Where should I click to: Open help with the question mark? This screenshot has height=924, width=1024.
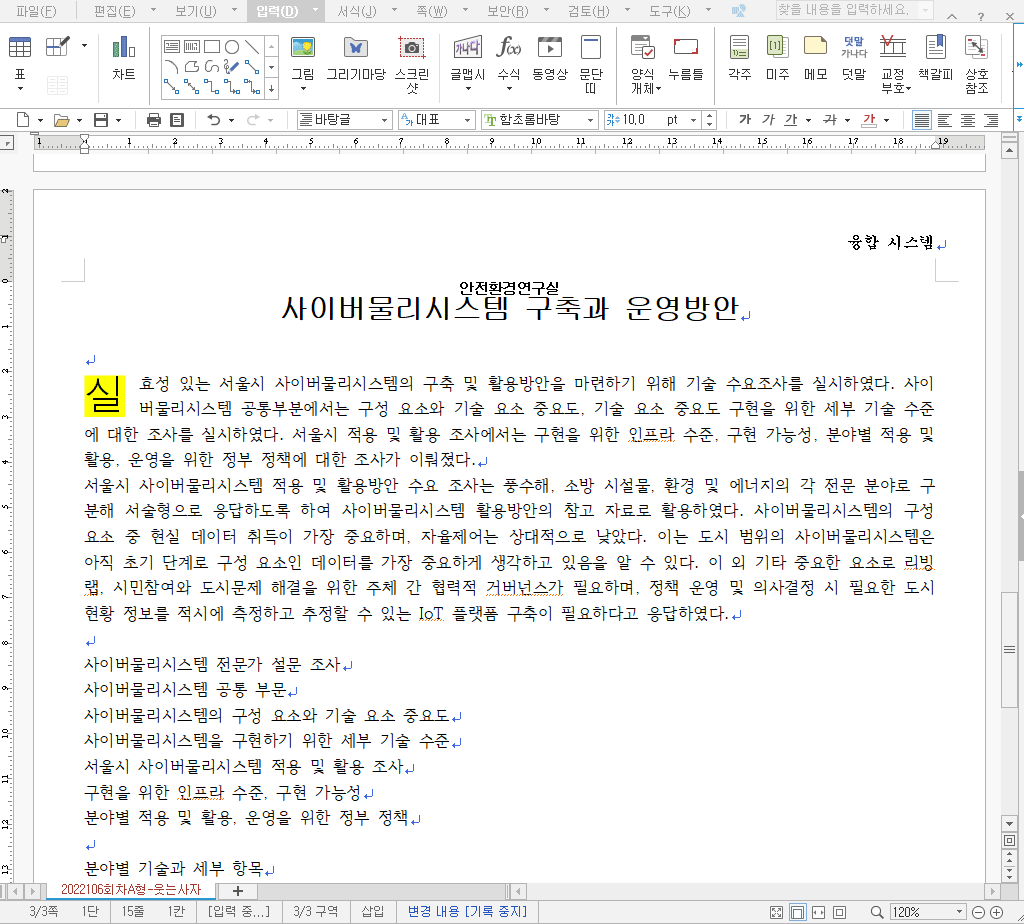982,16
